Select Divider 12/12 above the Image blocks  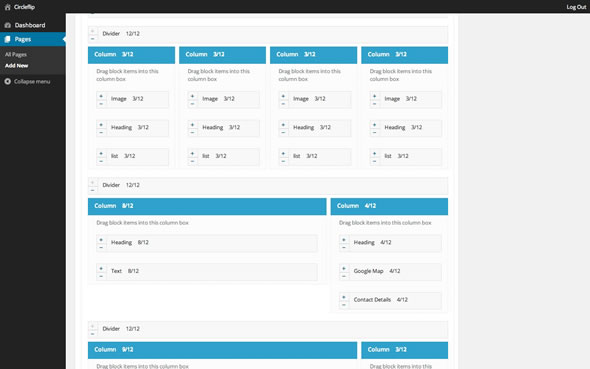click(268, 34)
